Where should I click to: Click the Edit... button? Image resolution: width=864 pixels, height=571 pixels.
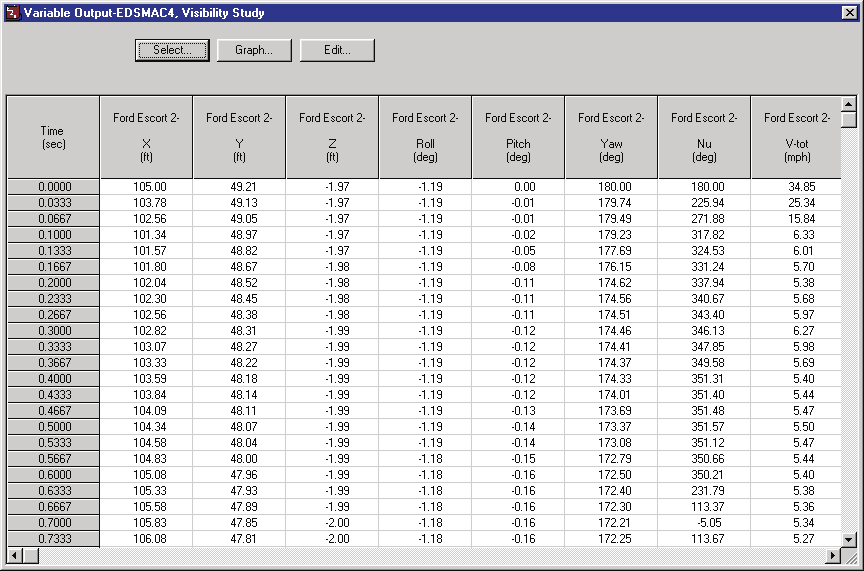click(337, 50)
